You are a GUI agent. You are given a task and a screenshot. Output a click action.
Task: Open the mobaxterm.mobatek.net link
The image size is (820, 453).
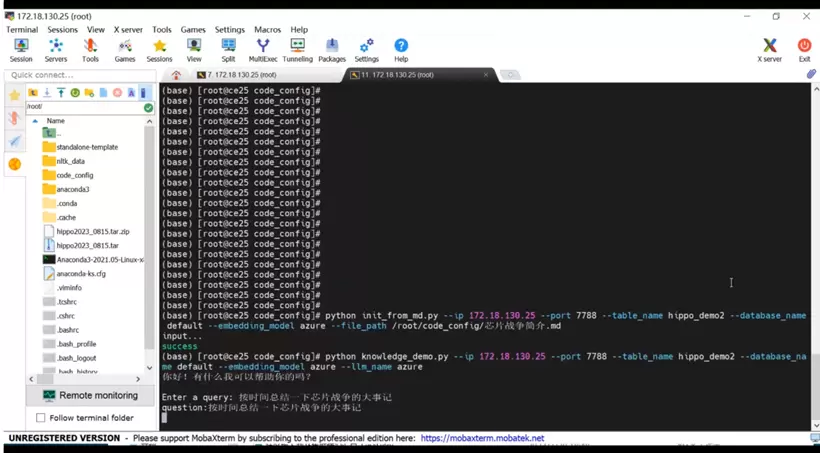[482, 438]
